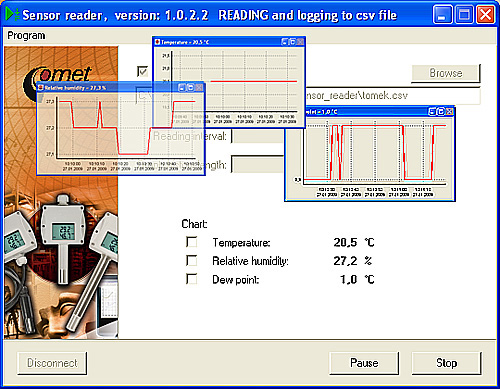Maximize the Temperature chart window
The width and height of the screenshot is (500, 389).
pos(292,42)
